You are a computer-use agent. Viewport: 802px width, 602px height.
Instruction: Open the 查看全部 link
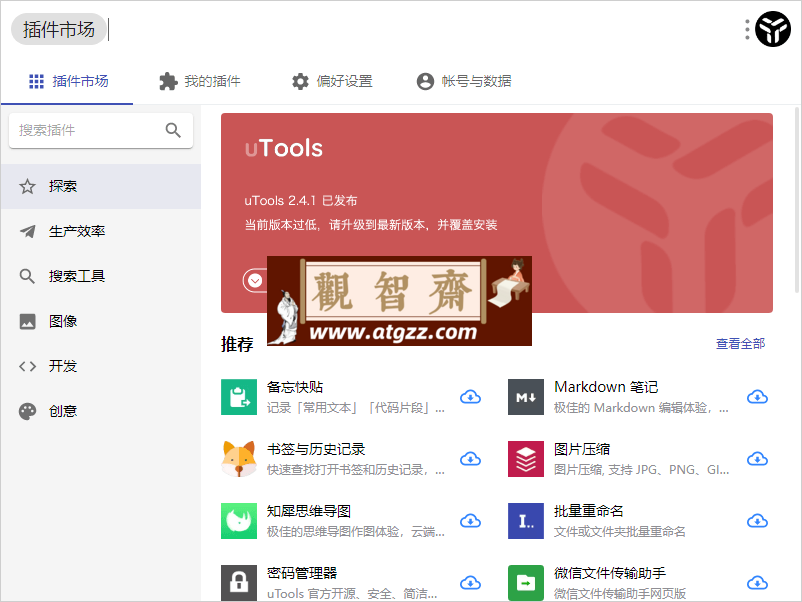[x=740, y=344]
